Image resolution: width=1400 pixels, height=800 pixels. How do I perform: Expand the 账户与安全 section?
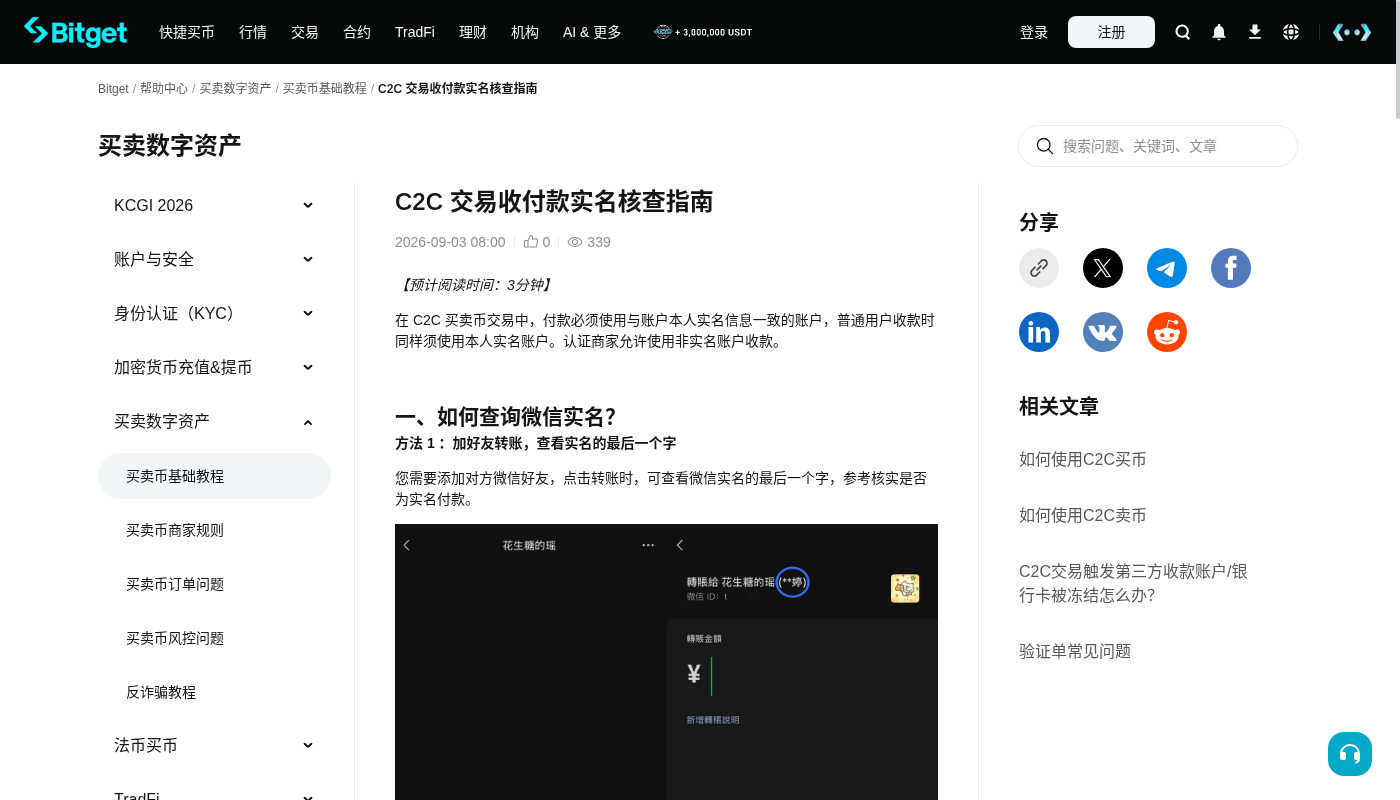coord(214,259)
